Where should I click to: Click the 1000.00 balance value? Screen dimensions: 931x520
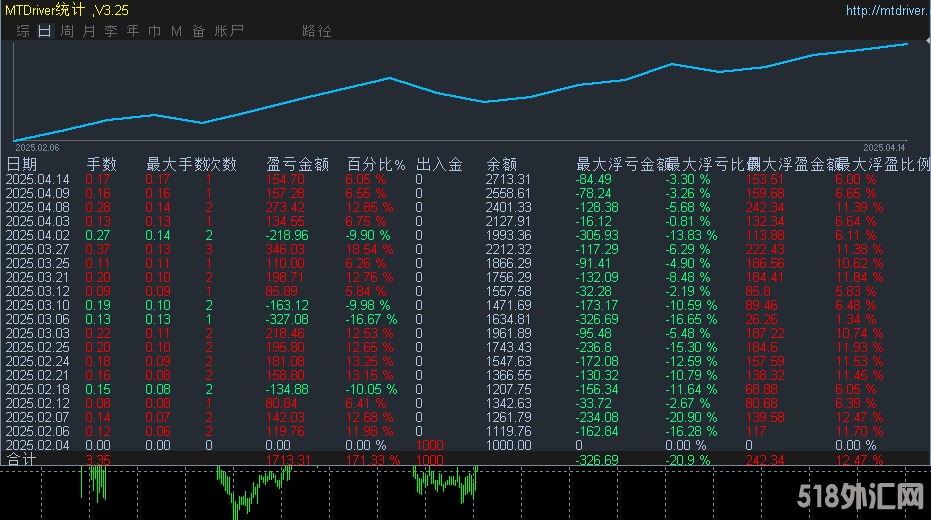pyautogui.click(x=508, y=445)
